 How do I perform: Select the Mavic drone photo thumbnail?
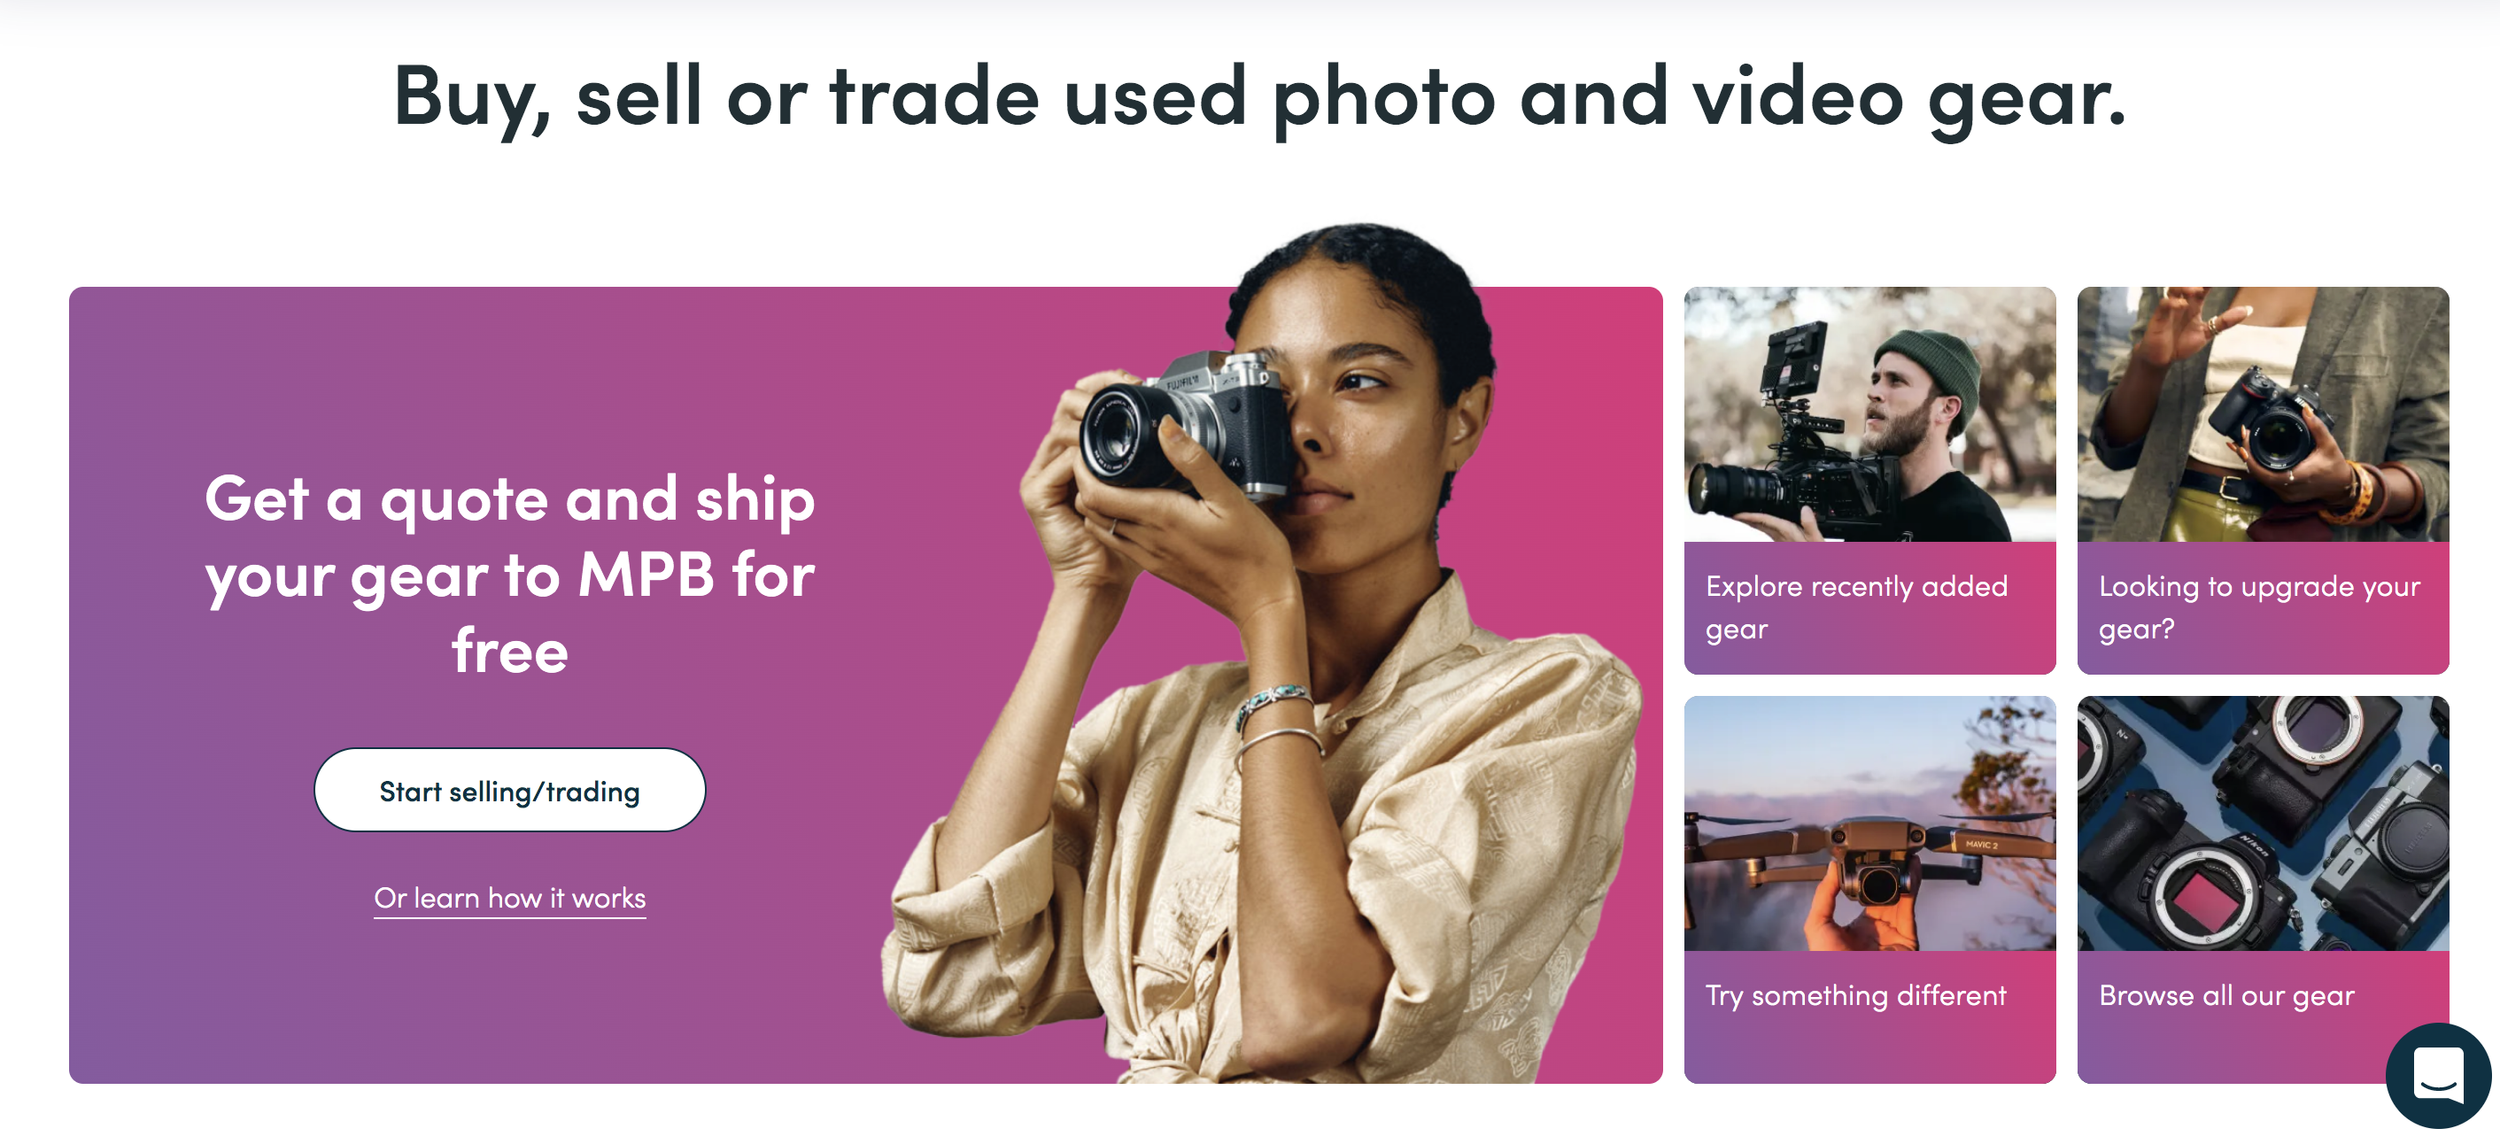coord(1870,824)
